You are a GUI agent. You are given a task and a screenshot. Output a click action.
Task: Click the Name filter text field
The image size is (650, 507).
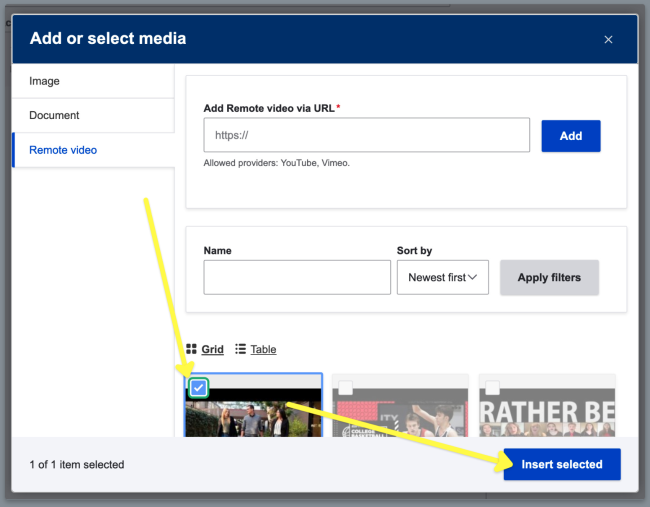(297, 278)
